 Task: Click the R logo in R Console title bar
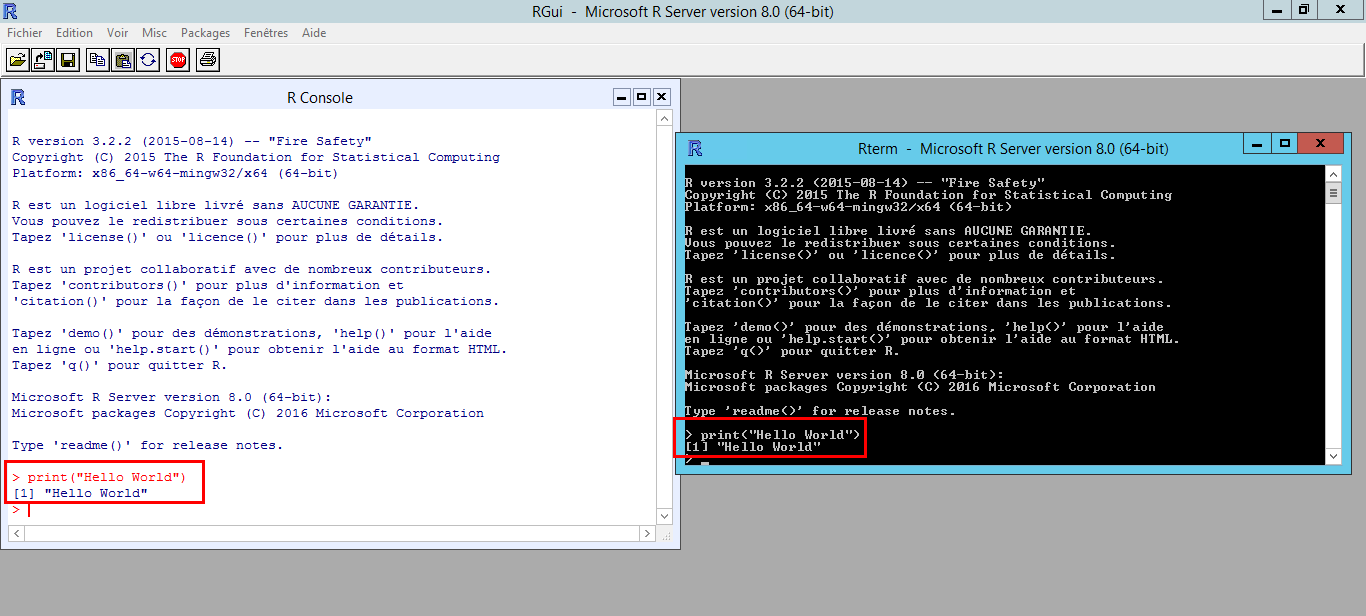(18, 97)
